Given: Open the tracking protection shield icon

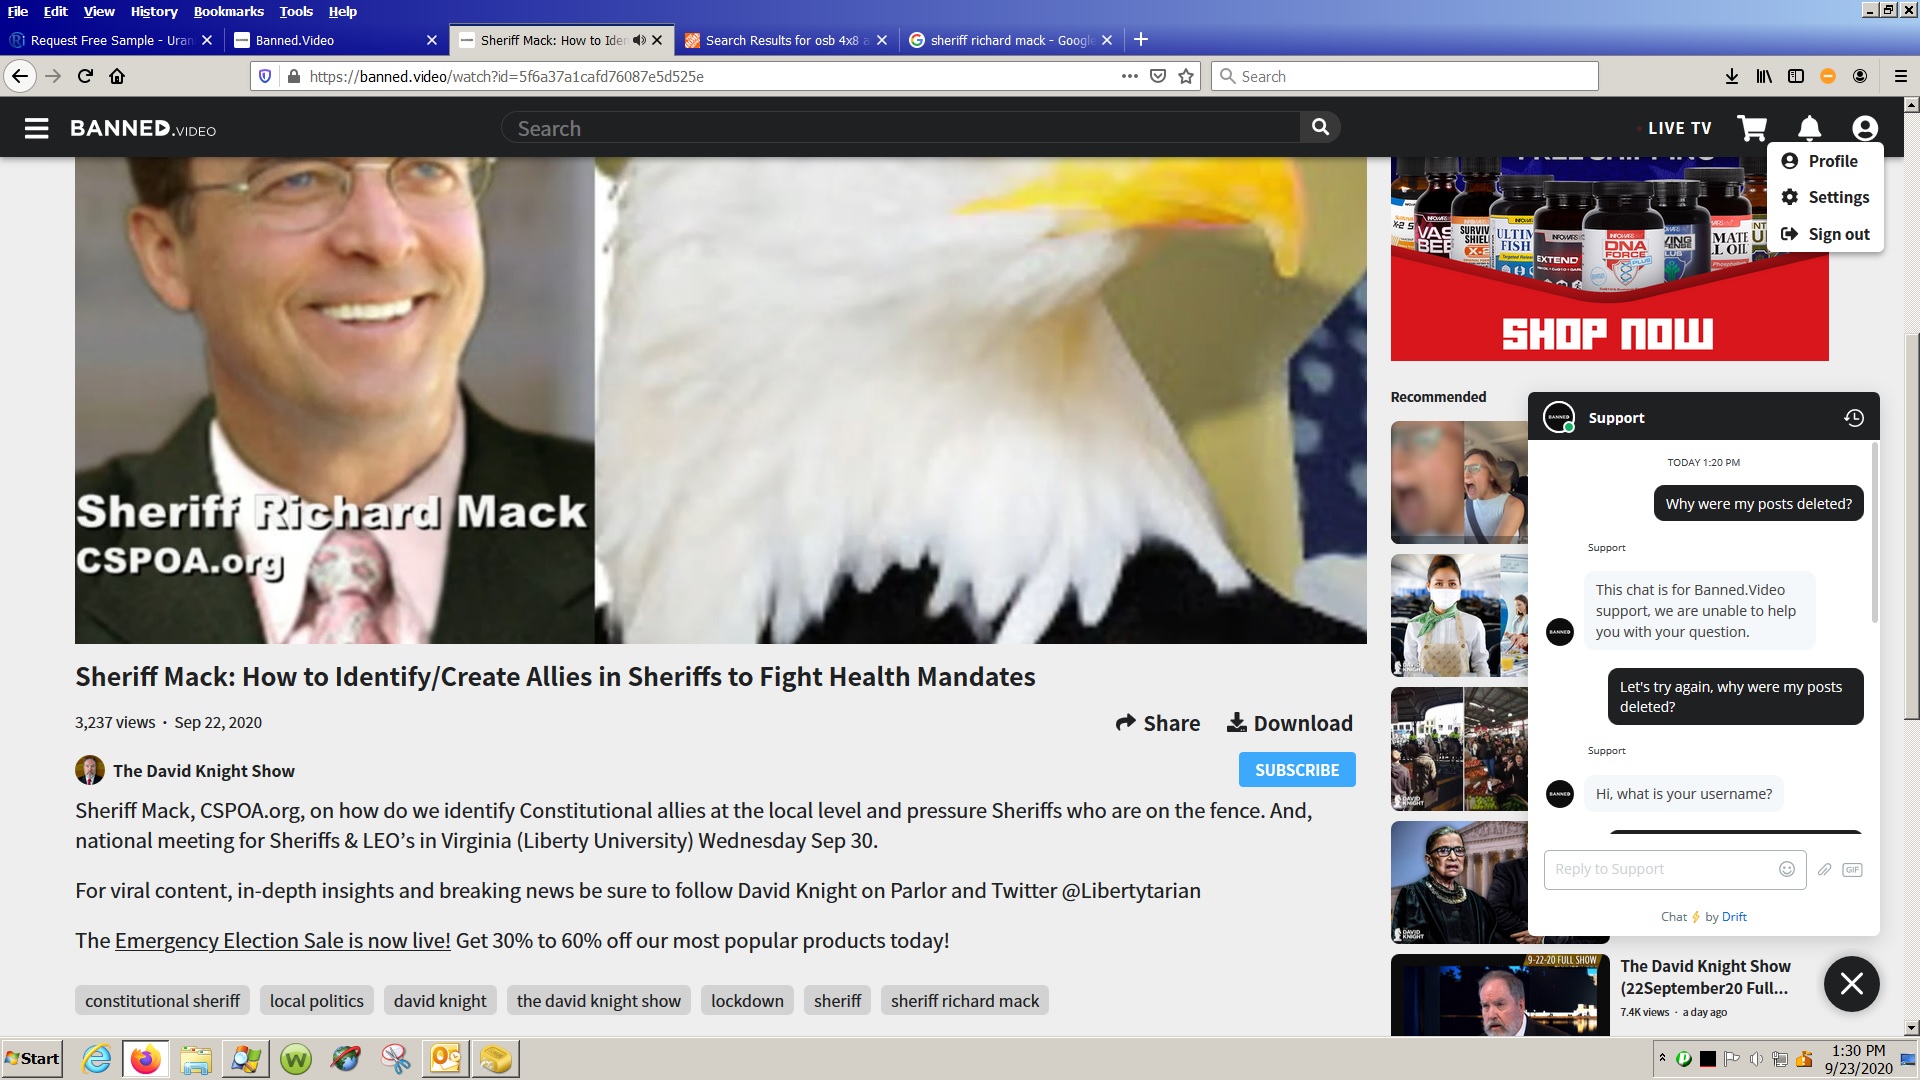Looking at the screenshot, I should click(x=265, y=76).
